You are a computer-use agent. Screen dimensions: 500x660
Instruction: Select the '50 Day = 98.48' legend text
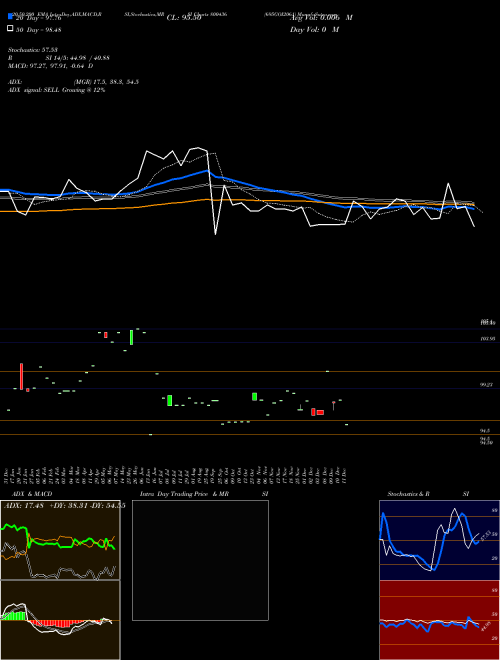(38, 29)
